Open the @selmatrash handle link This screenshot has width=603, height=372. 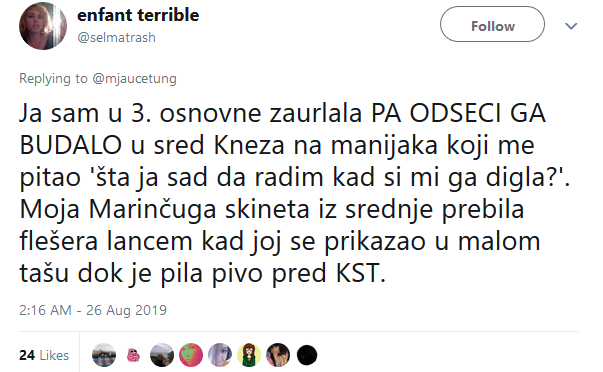click(117, 38)
